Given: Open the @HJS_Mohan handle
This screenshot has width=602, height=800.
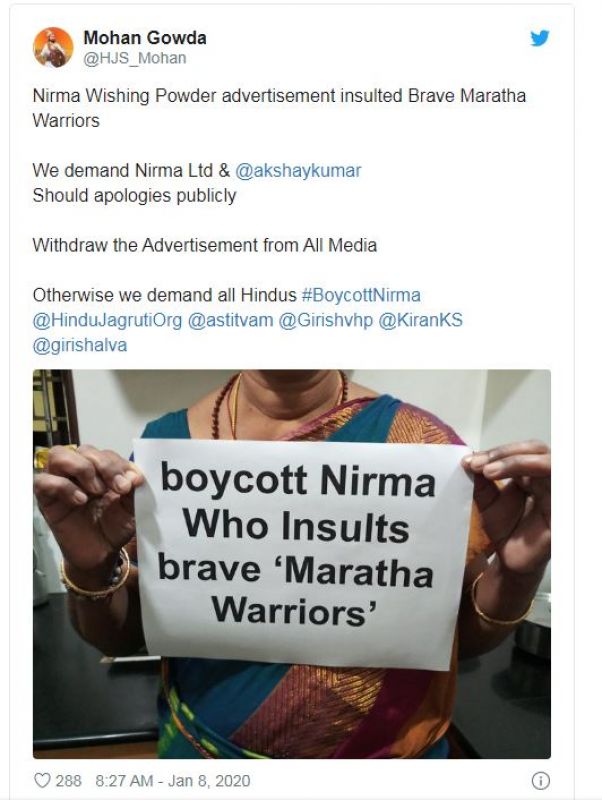Looking at the screenshot, I should (135, 58).
